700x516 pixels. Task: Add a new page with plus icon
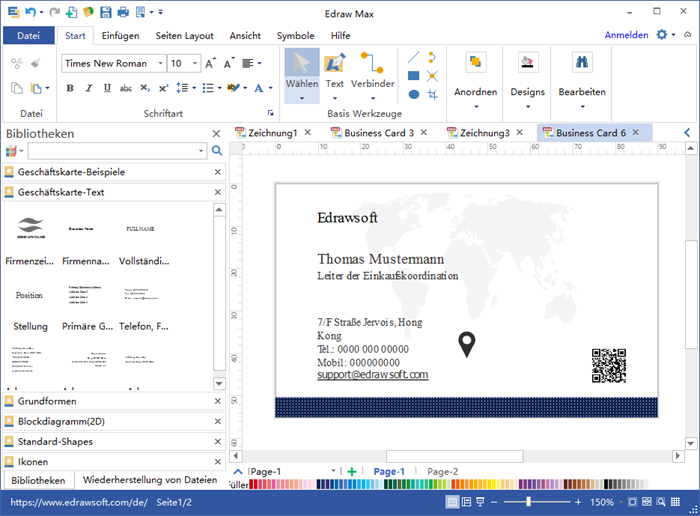352,471
